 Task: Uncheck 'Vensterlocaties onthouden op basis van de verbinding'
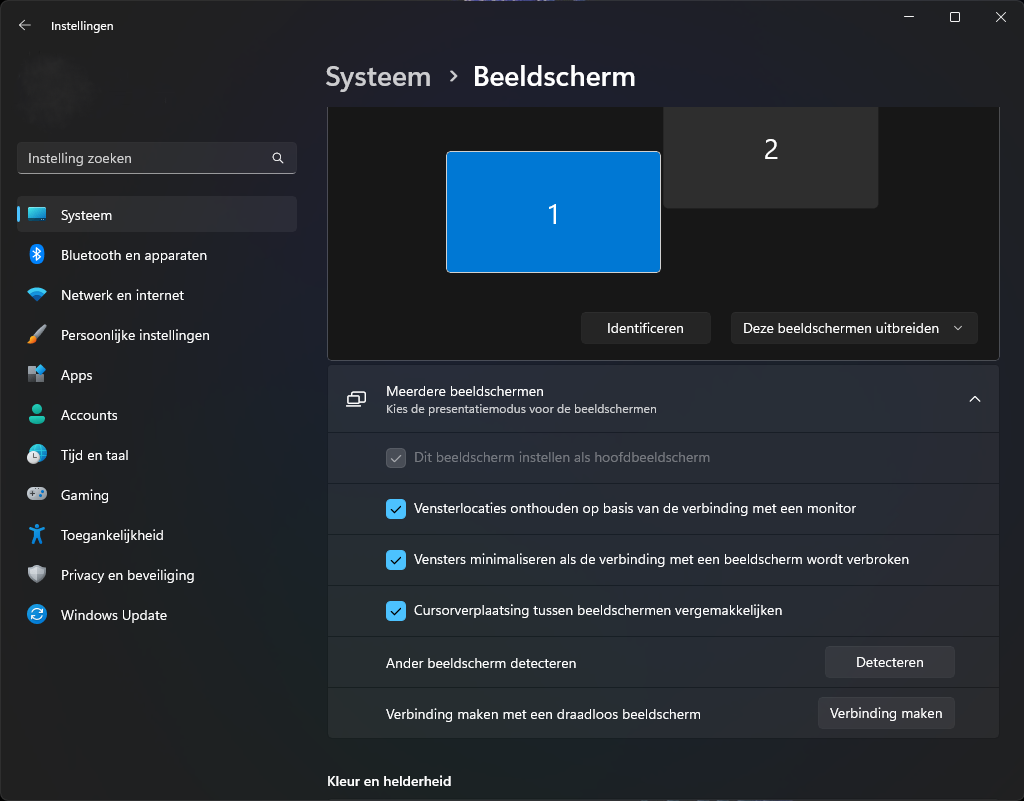click(395, 509)
